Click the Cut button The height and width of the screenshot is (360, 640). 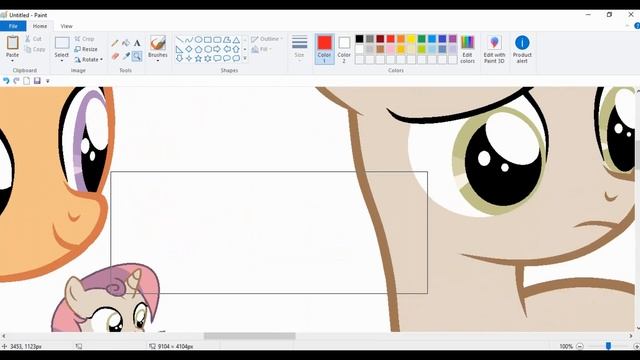[x=33, y=39]
